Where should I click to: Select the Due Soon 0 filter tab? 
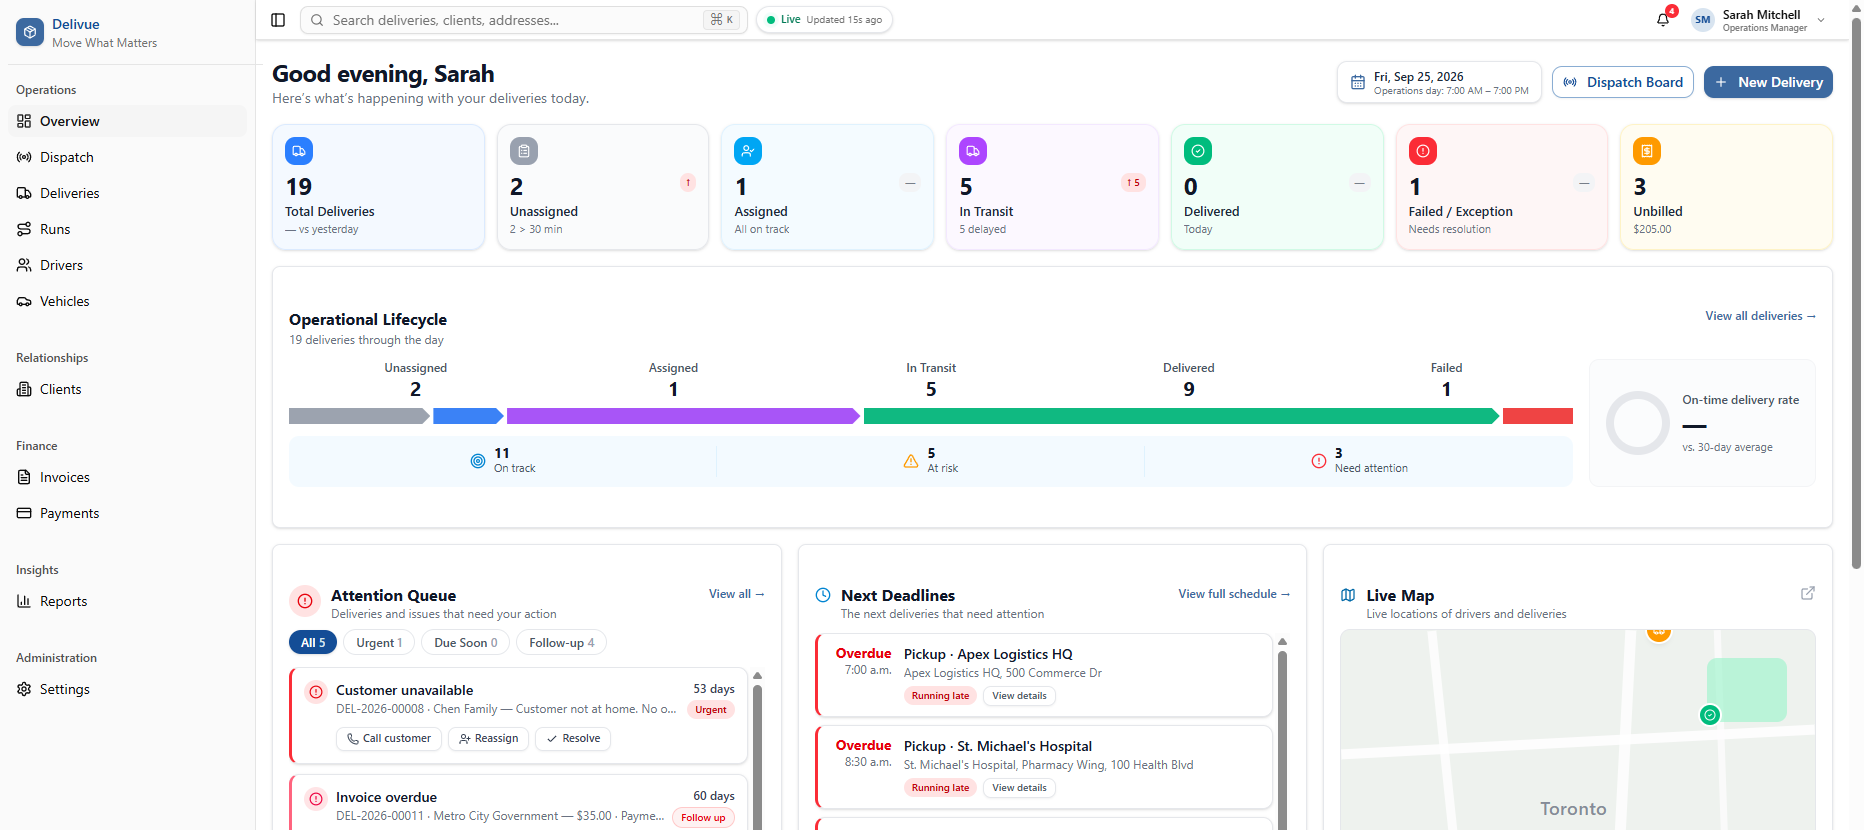pos(466,643)
